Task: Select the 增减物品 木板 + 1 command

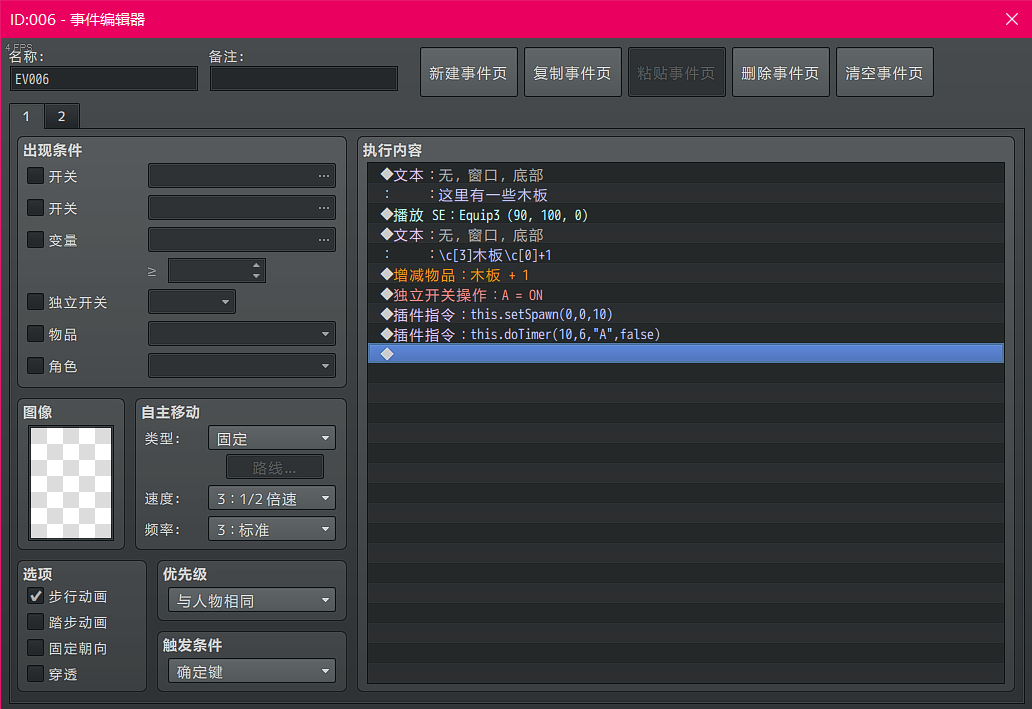Action: pos(686,275)
